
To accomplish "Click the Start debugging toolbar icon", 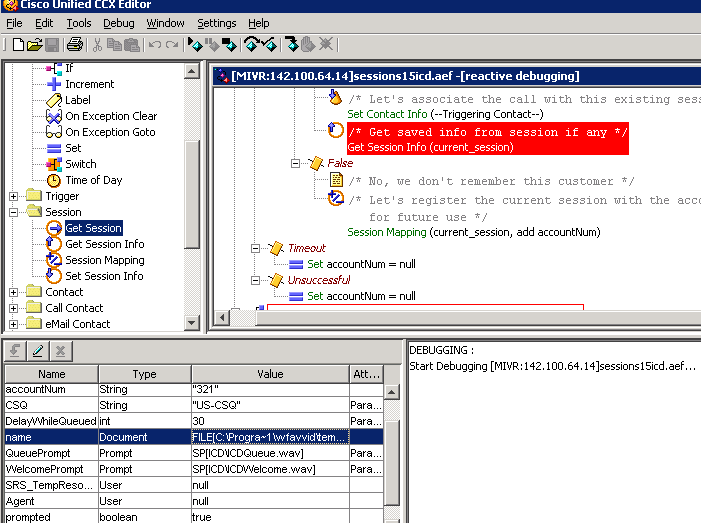I will click(195, 45).
